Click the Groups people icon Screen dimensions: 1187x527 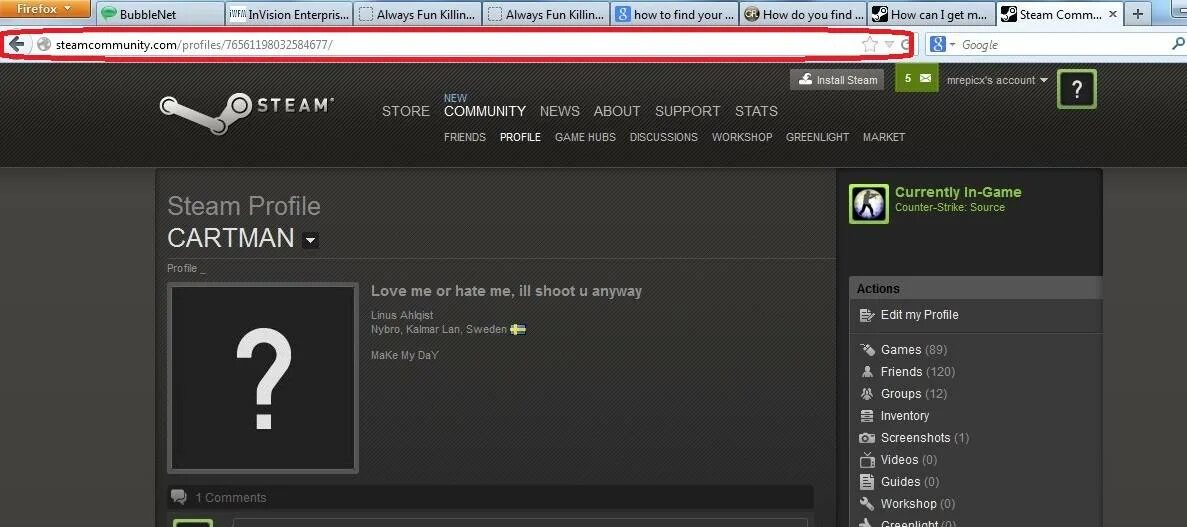(867, 394)
